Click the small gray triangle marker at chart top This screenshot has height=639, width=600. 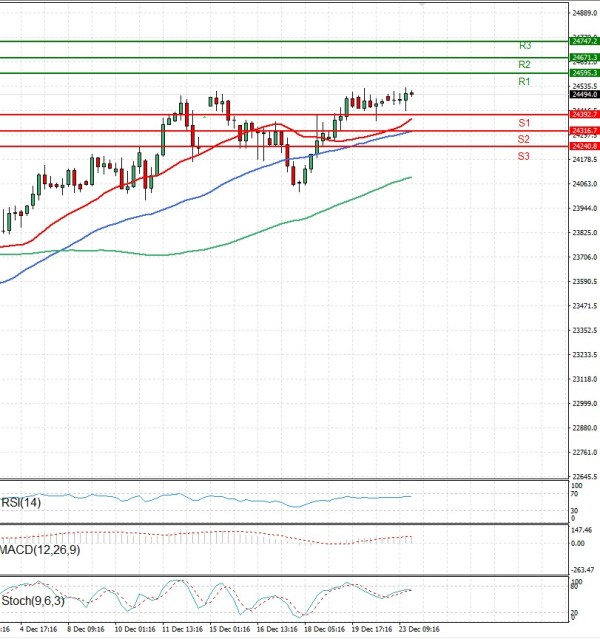[x=422, y=5]
